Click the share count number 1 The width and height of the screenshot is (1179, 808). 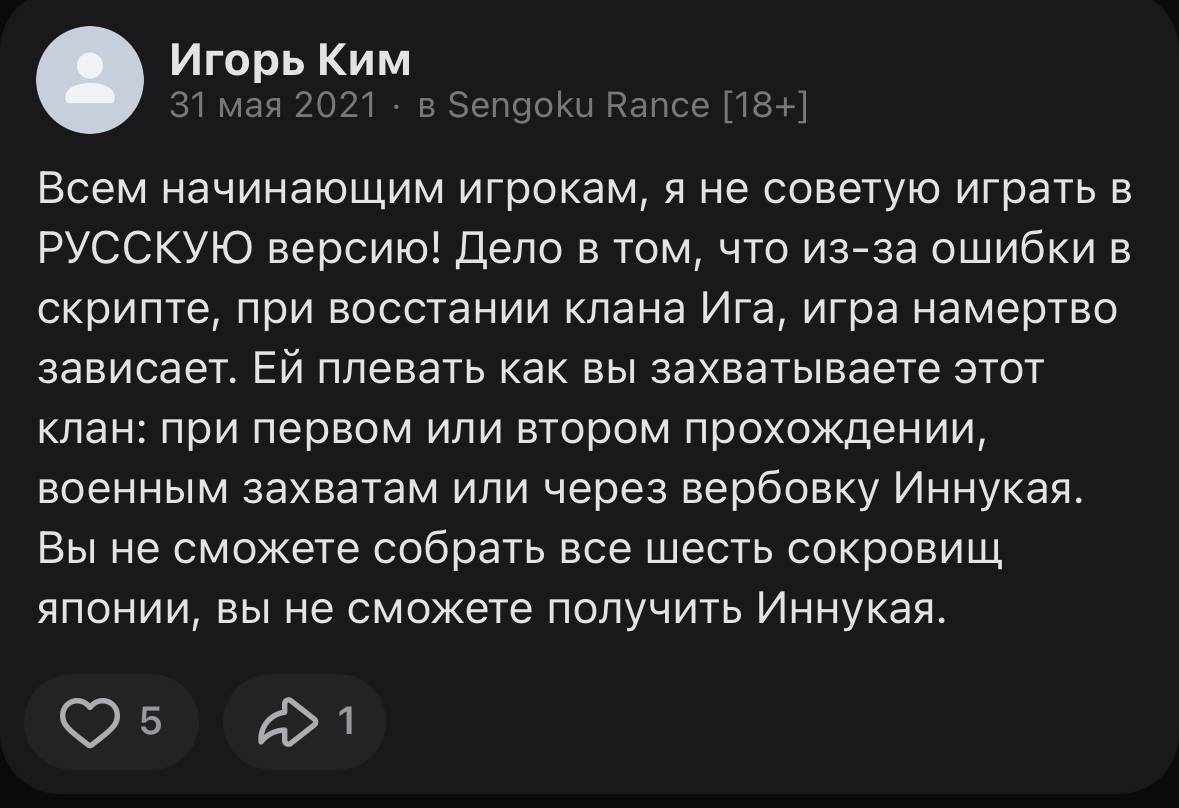345,721
